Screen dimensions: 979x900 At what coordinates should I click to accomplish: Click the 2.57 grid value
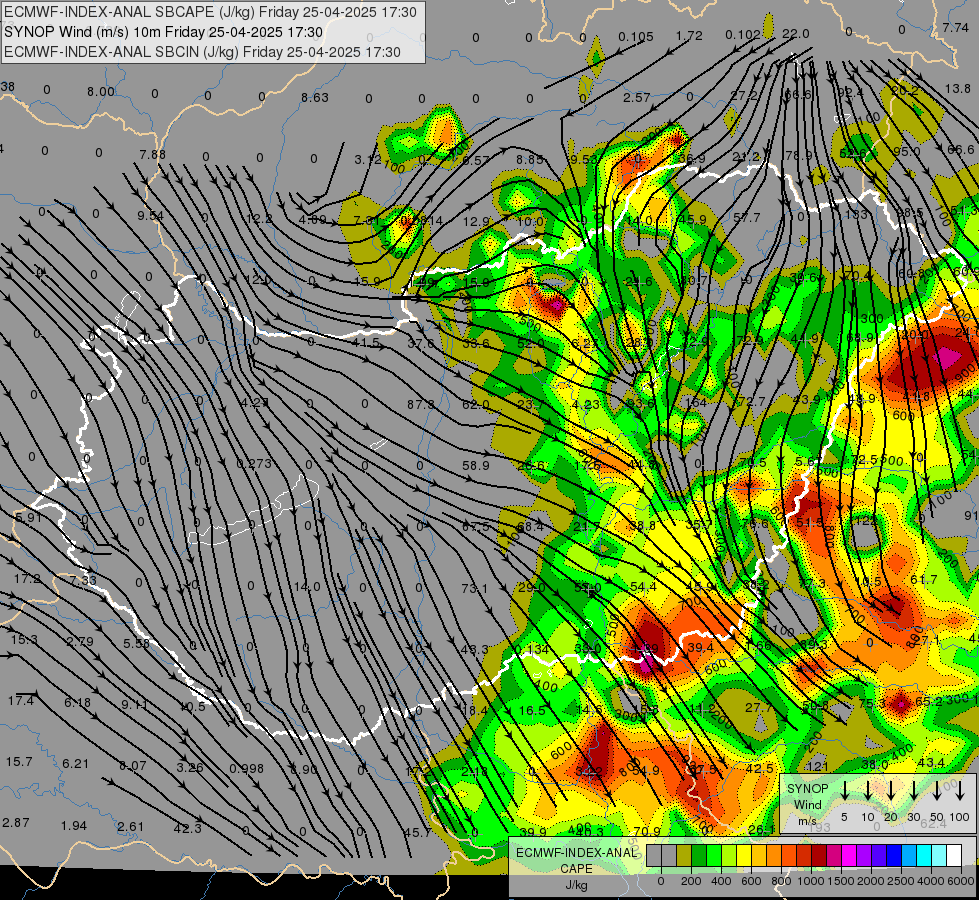(x=637, y=97)
